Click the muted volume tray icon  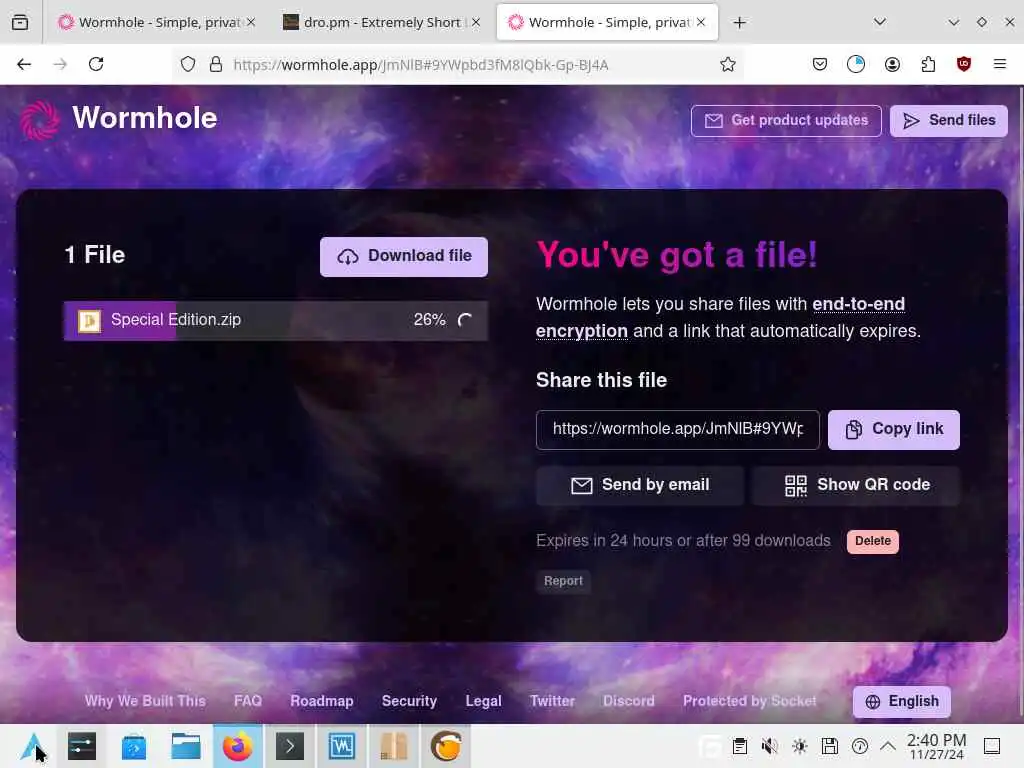pyautogui.click(x=769, y=746)
